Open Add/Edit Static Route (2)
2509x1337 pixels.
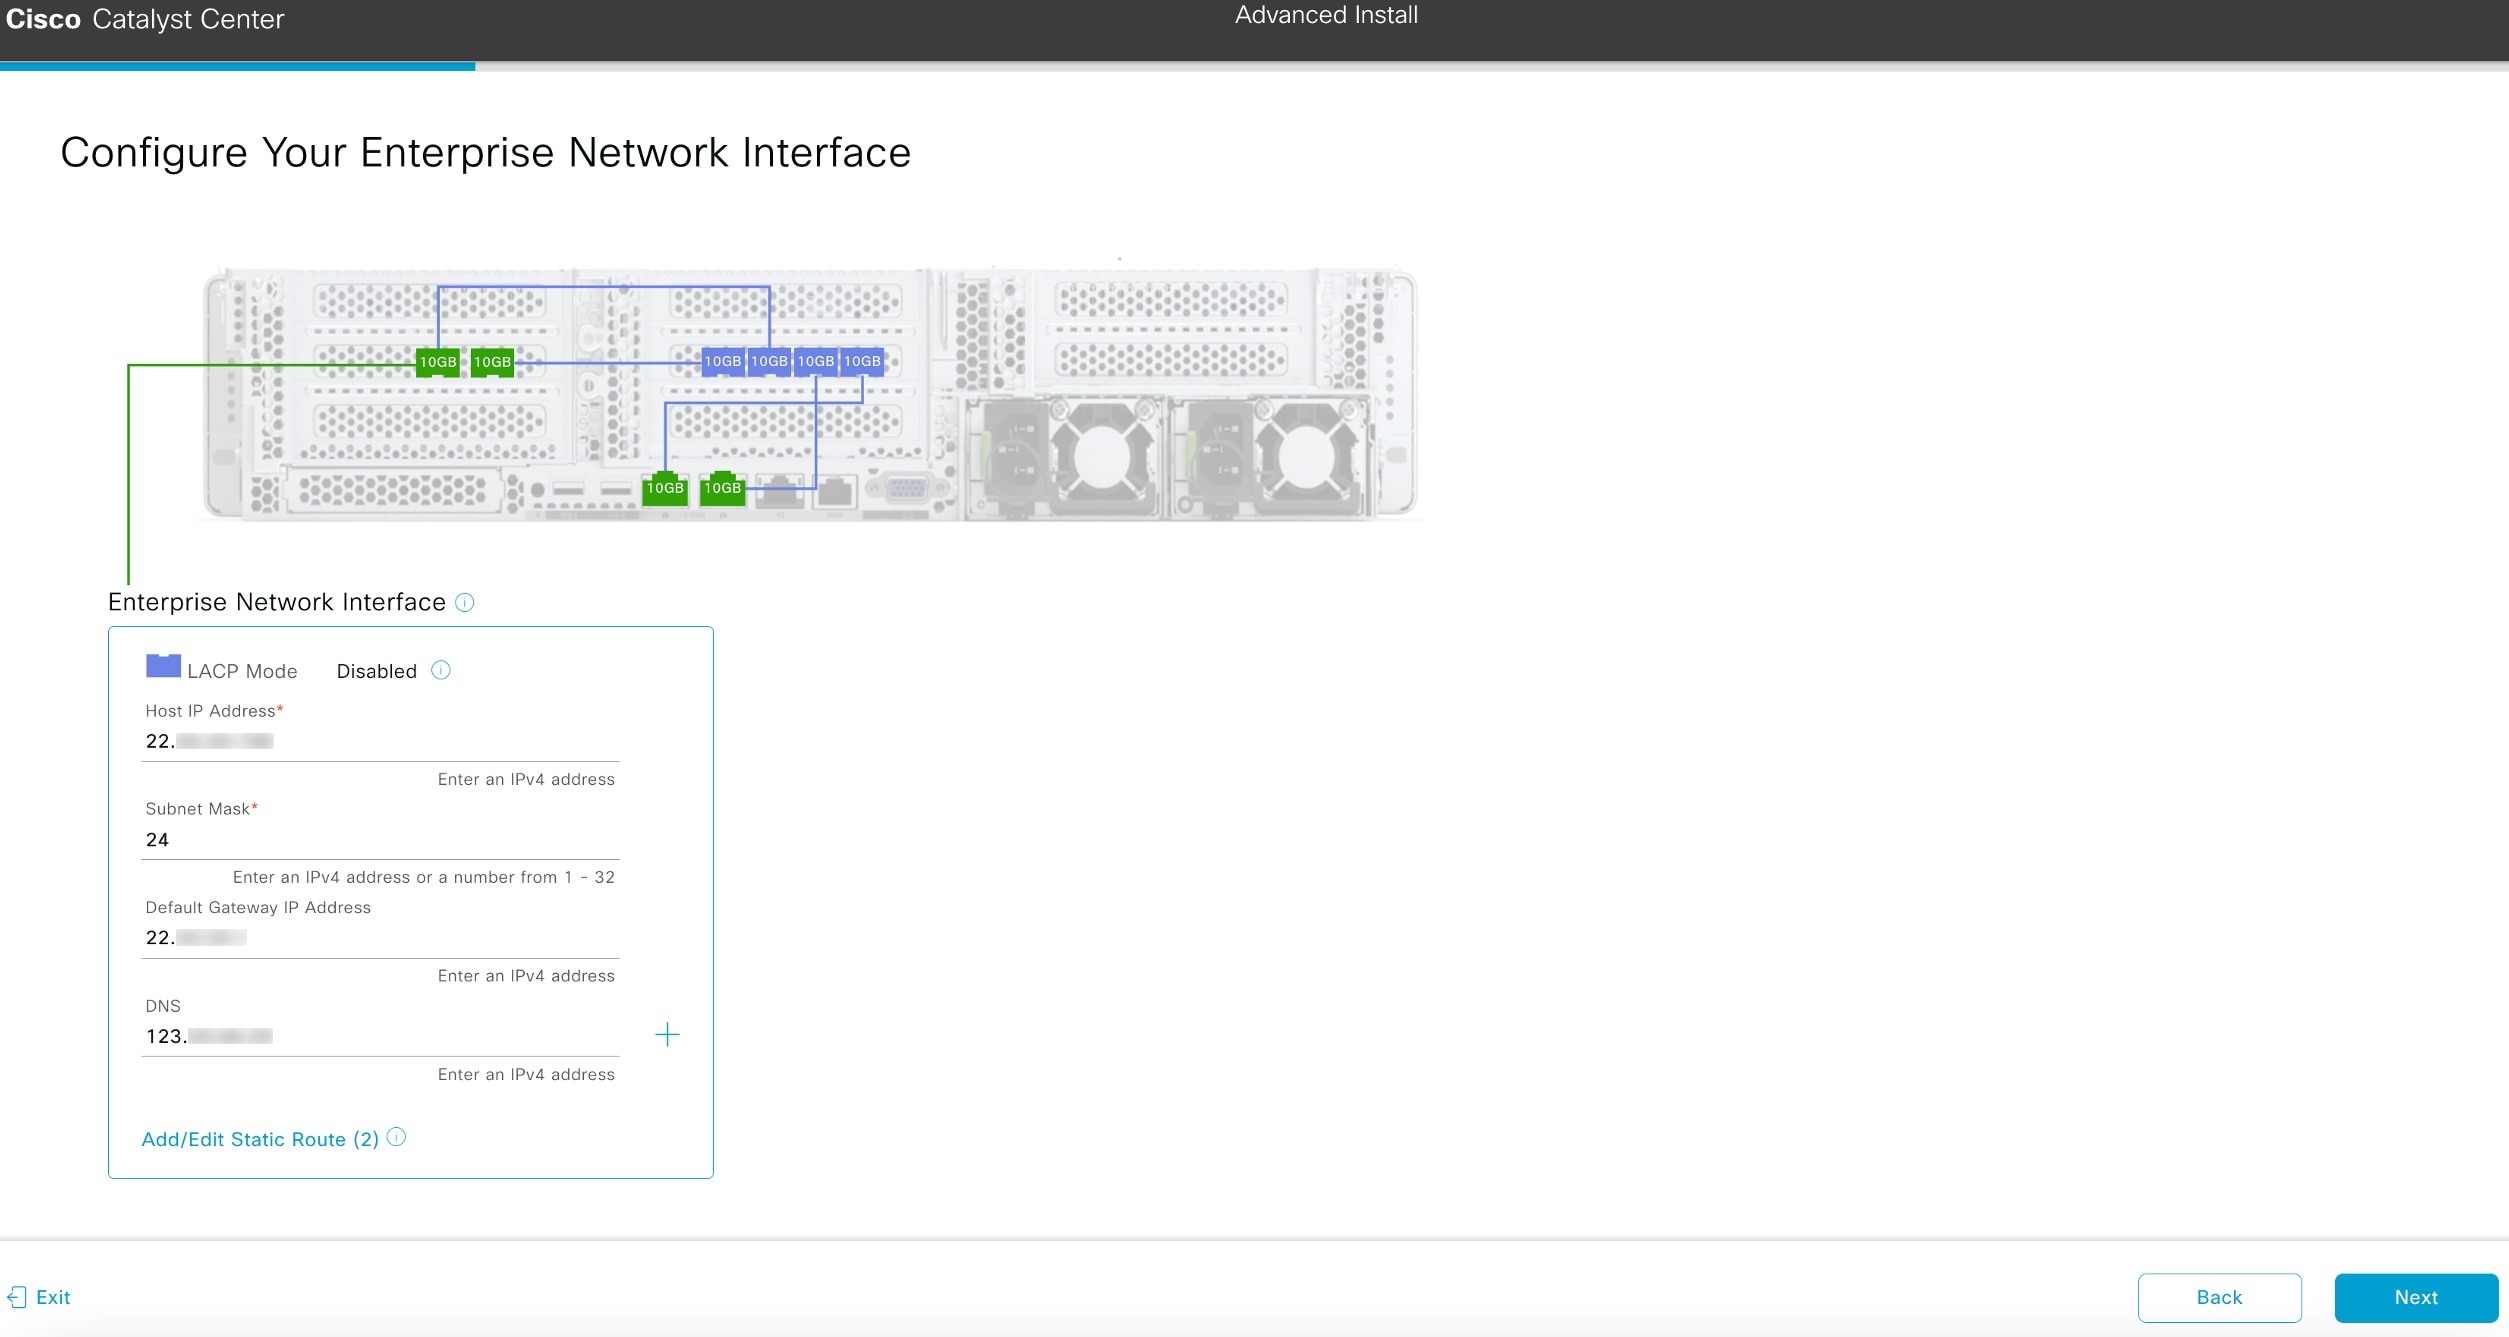click(260, 1138)
